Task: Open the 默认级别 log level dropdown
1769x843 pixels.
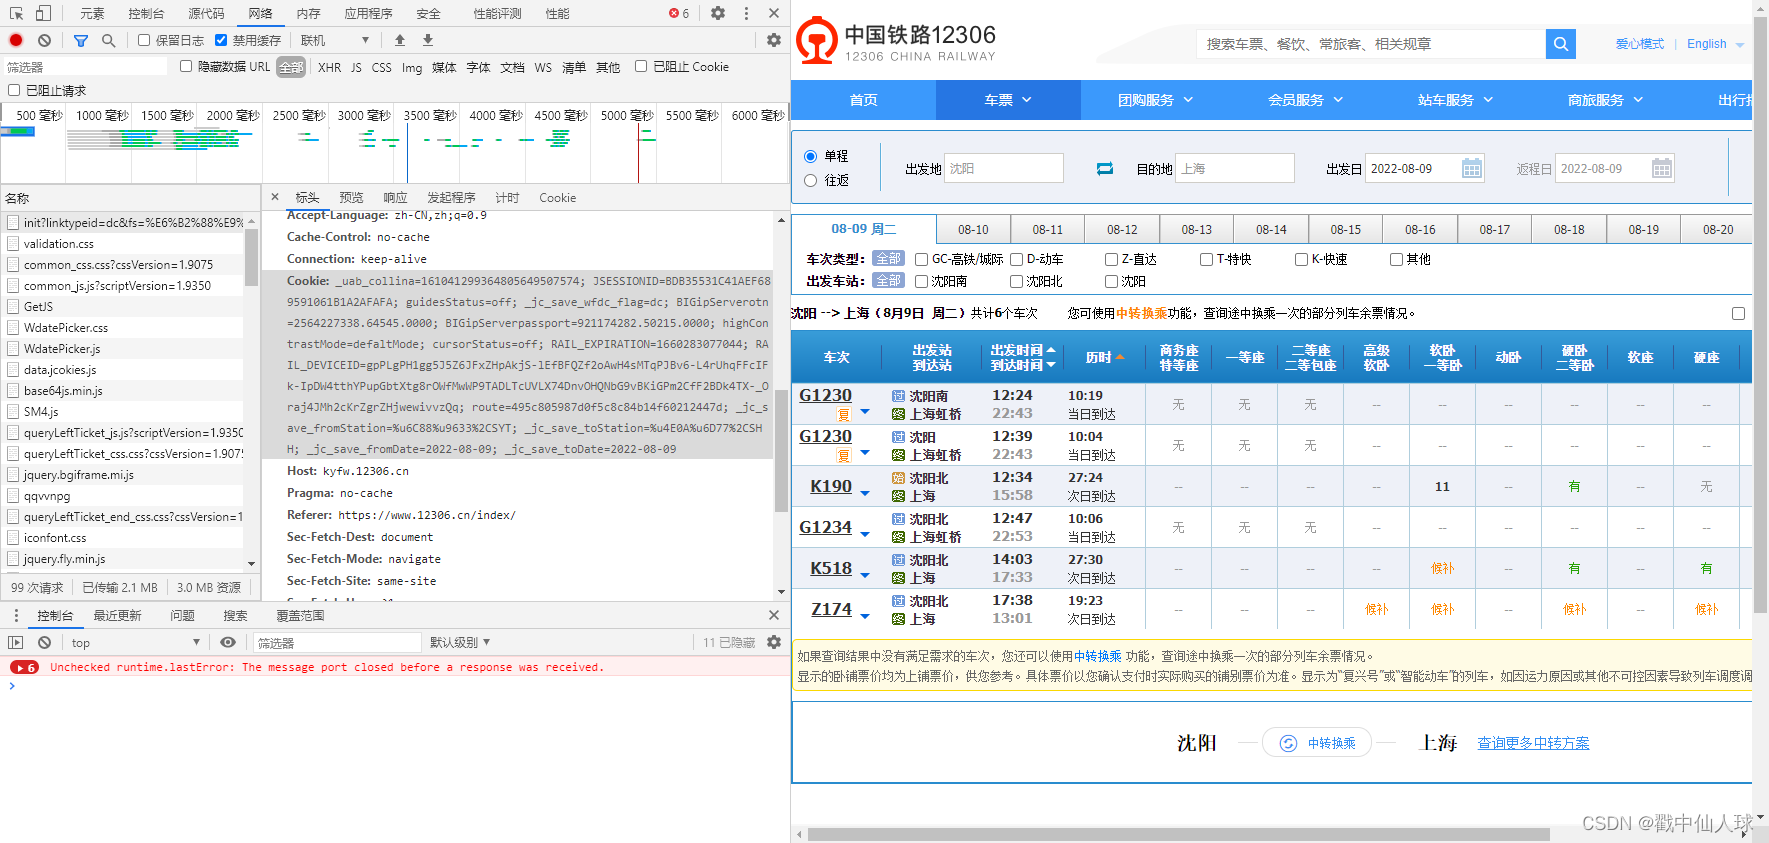Action: tap(460, 642)
